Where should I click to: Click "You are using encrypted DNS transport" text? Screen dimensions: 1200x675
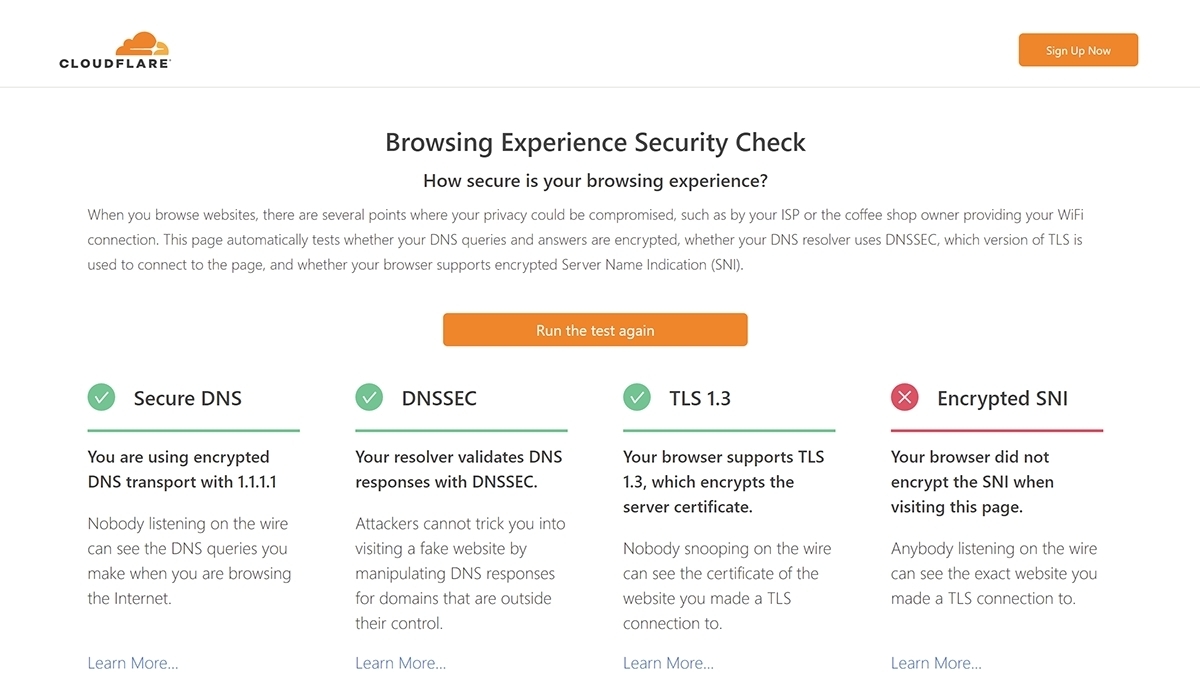click(x=182, y=469)
